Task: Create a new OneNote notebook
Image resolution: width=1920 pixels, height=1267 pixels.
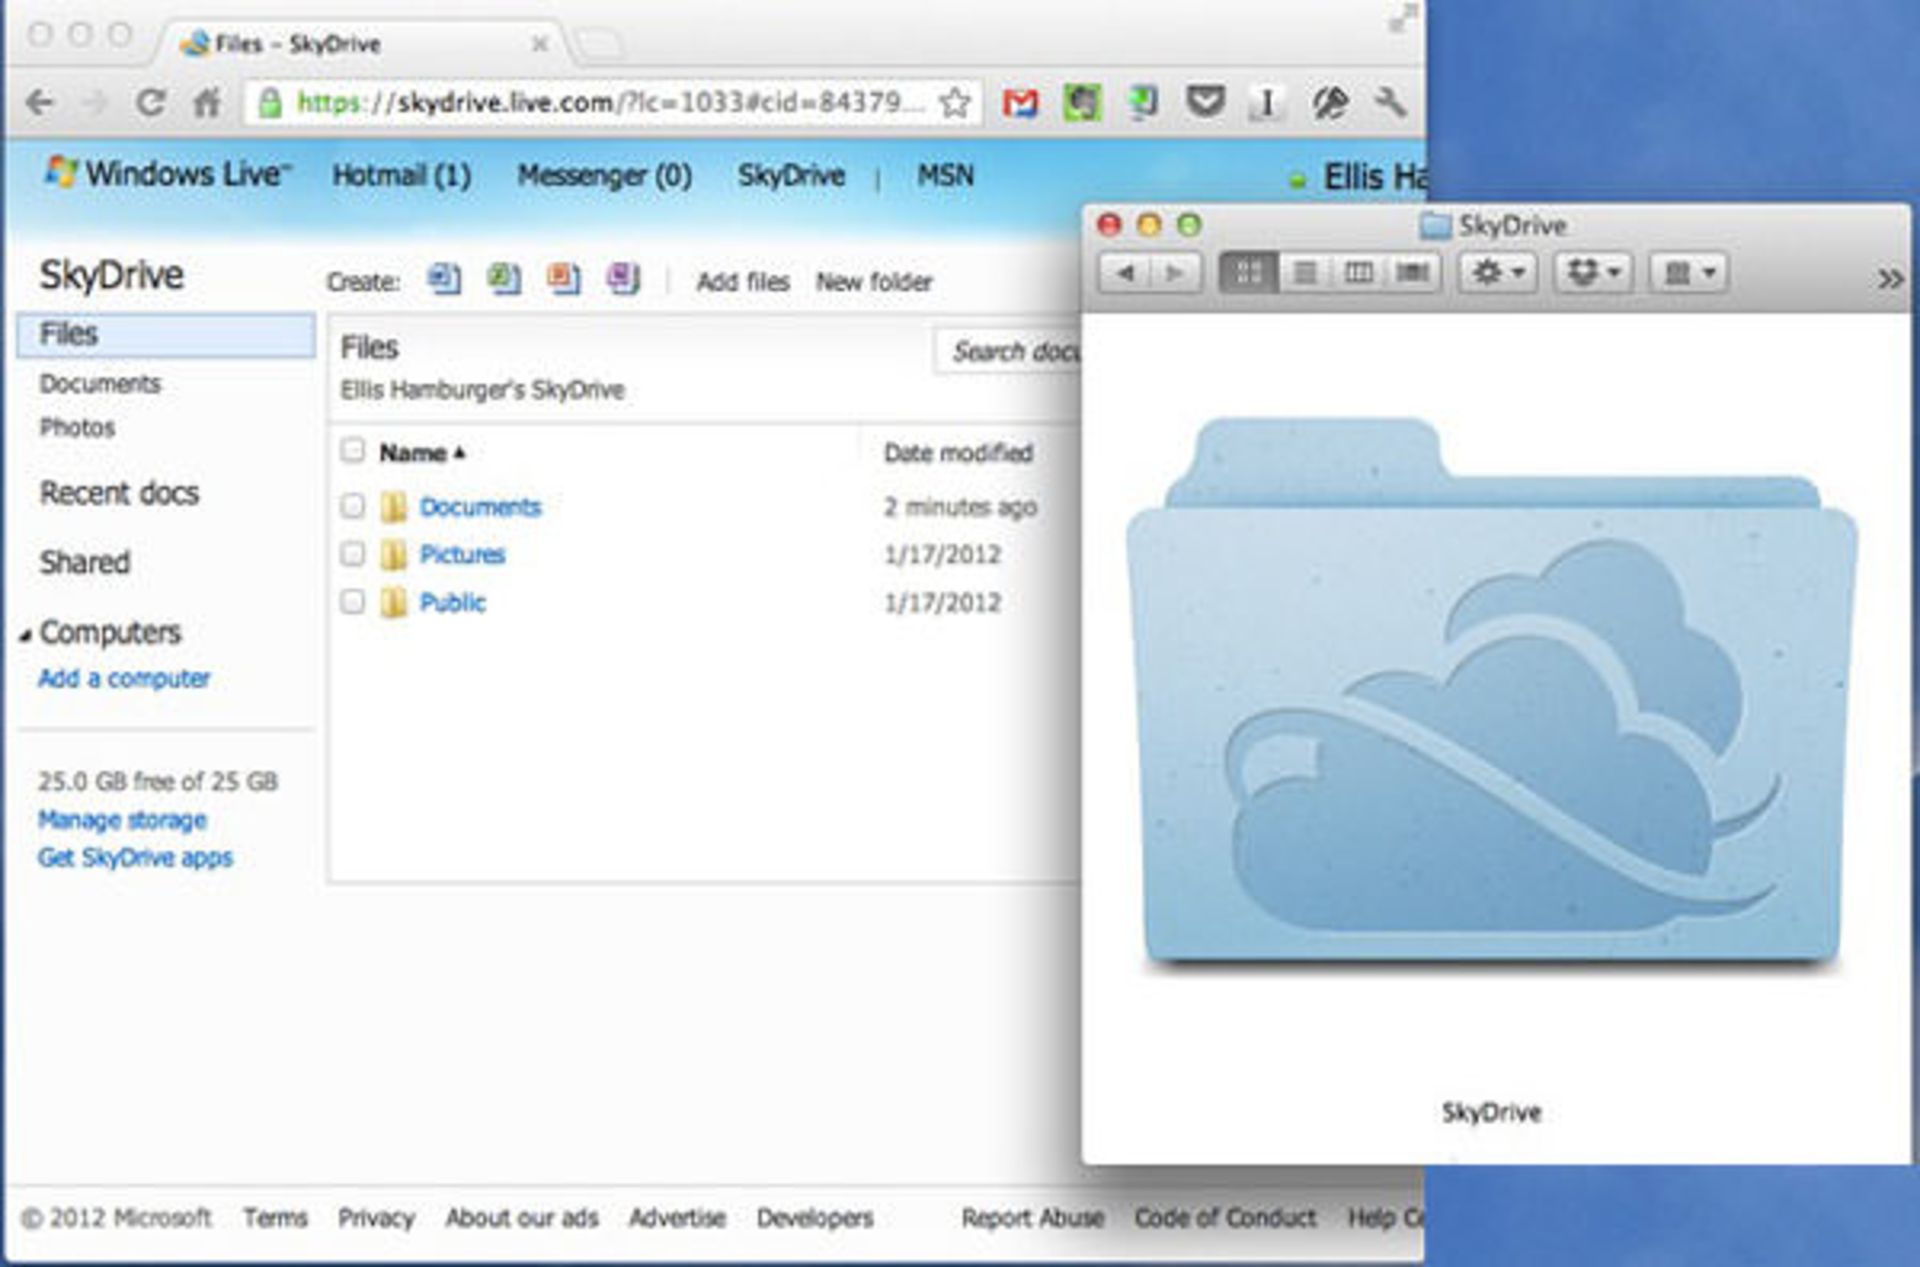Action: pyautogui.click(x=623, y=279)
